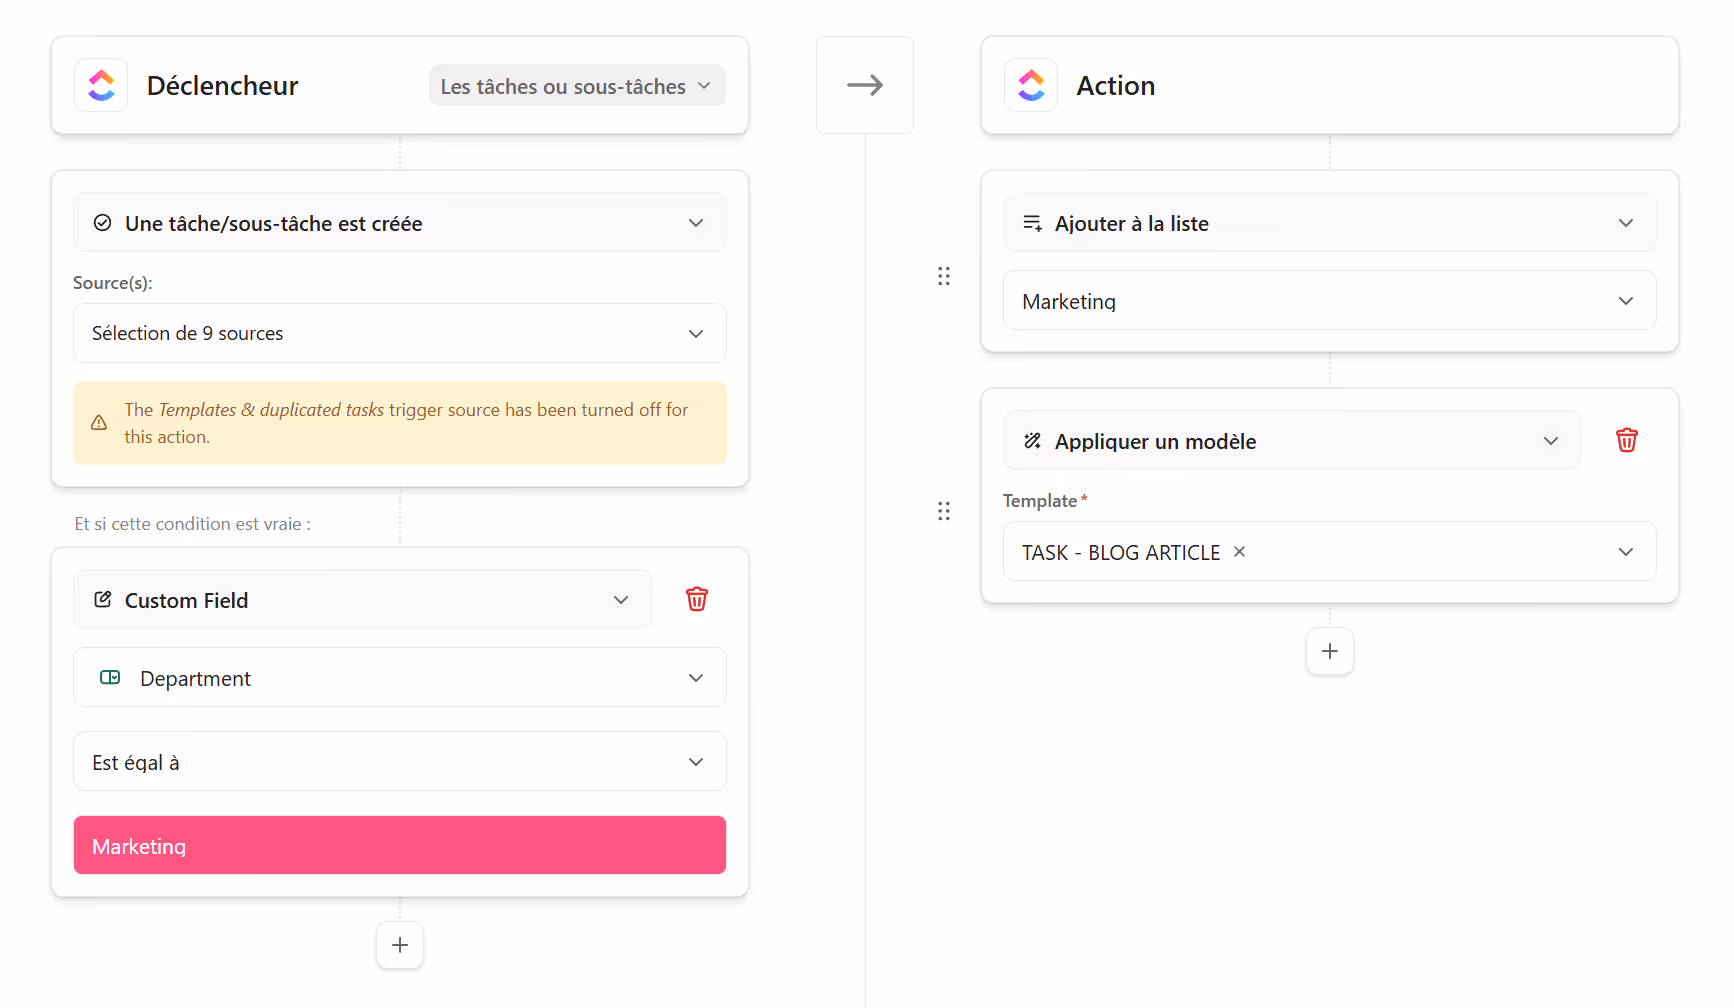This screenshot has height=1008, width=1734.
Task: Delete the 'Appliquer un modèle' action via trash icon
Action: pyautogui.click(x=1627, y=440)
